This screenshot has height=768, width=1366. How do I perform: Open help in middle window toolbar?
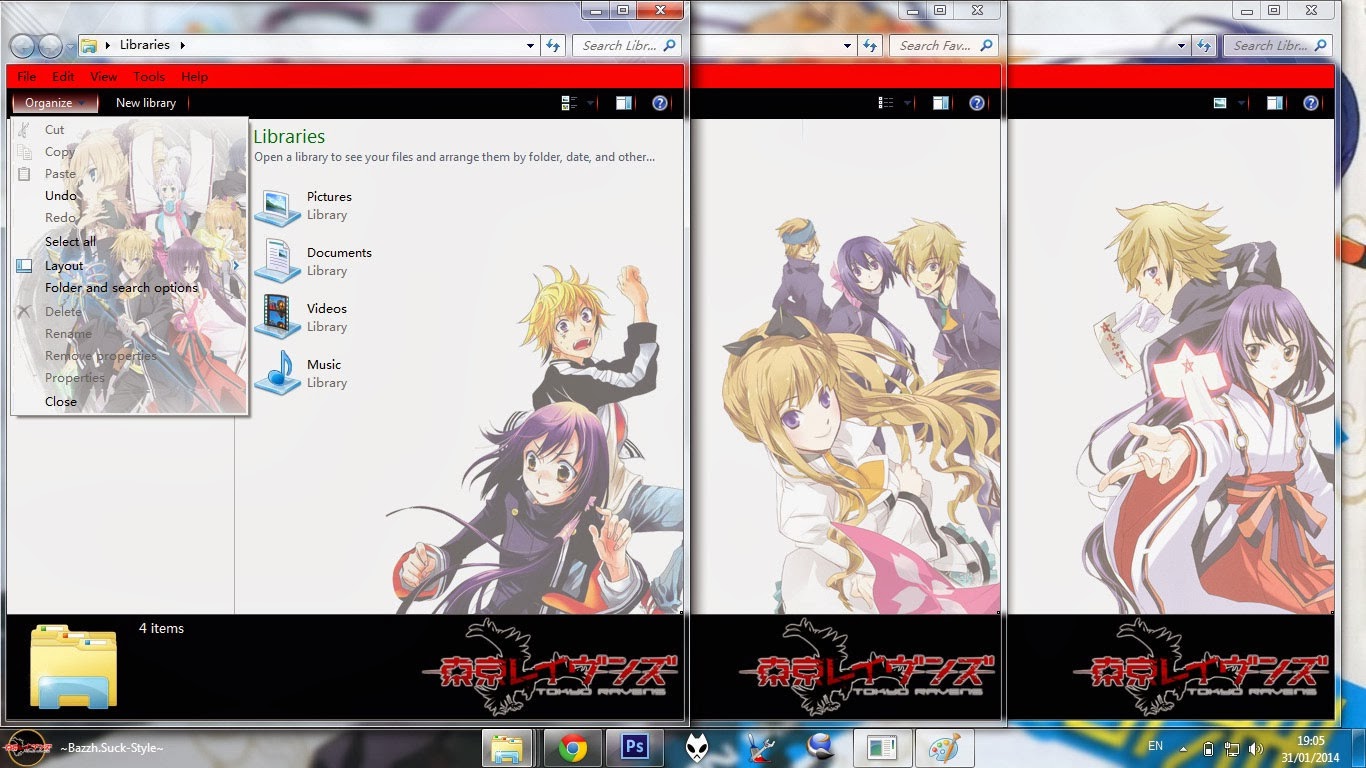tap(977, 103)
